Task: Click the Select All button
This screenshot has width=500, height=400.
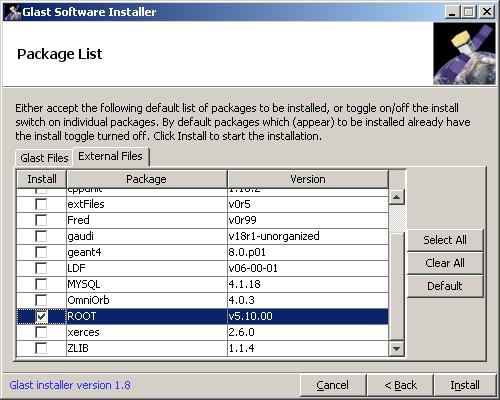Action: coord(445,240)
